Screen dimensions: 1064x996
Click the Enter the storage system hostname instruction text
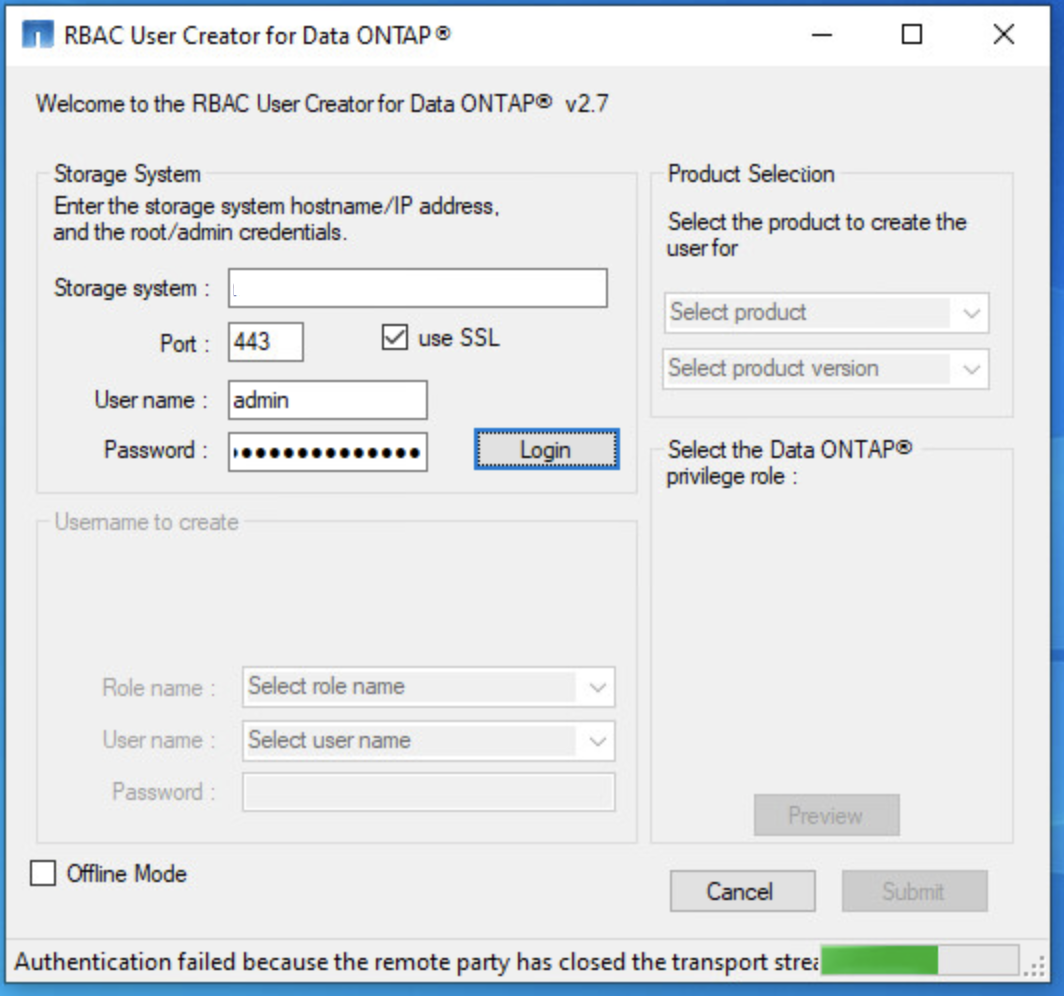(276, 218)
